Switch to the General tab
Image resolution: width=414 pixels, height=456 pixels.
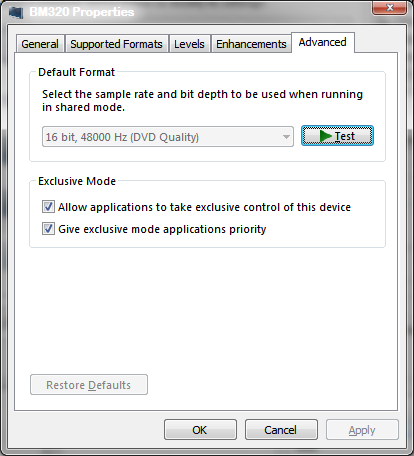40,44
